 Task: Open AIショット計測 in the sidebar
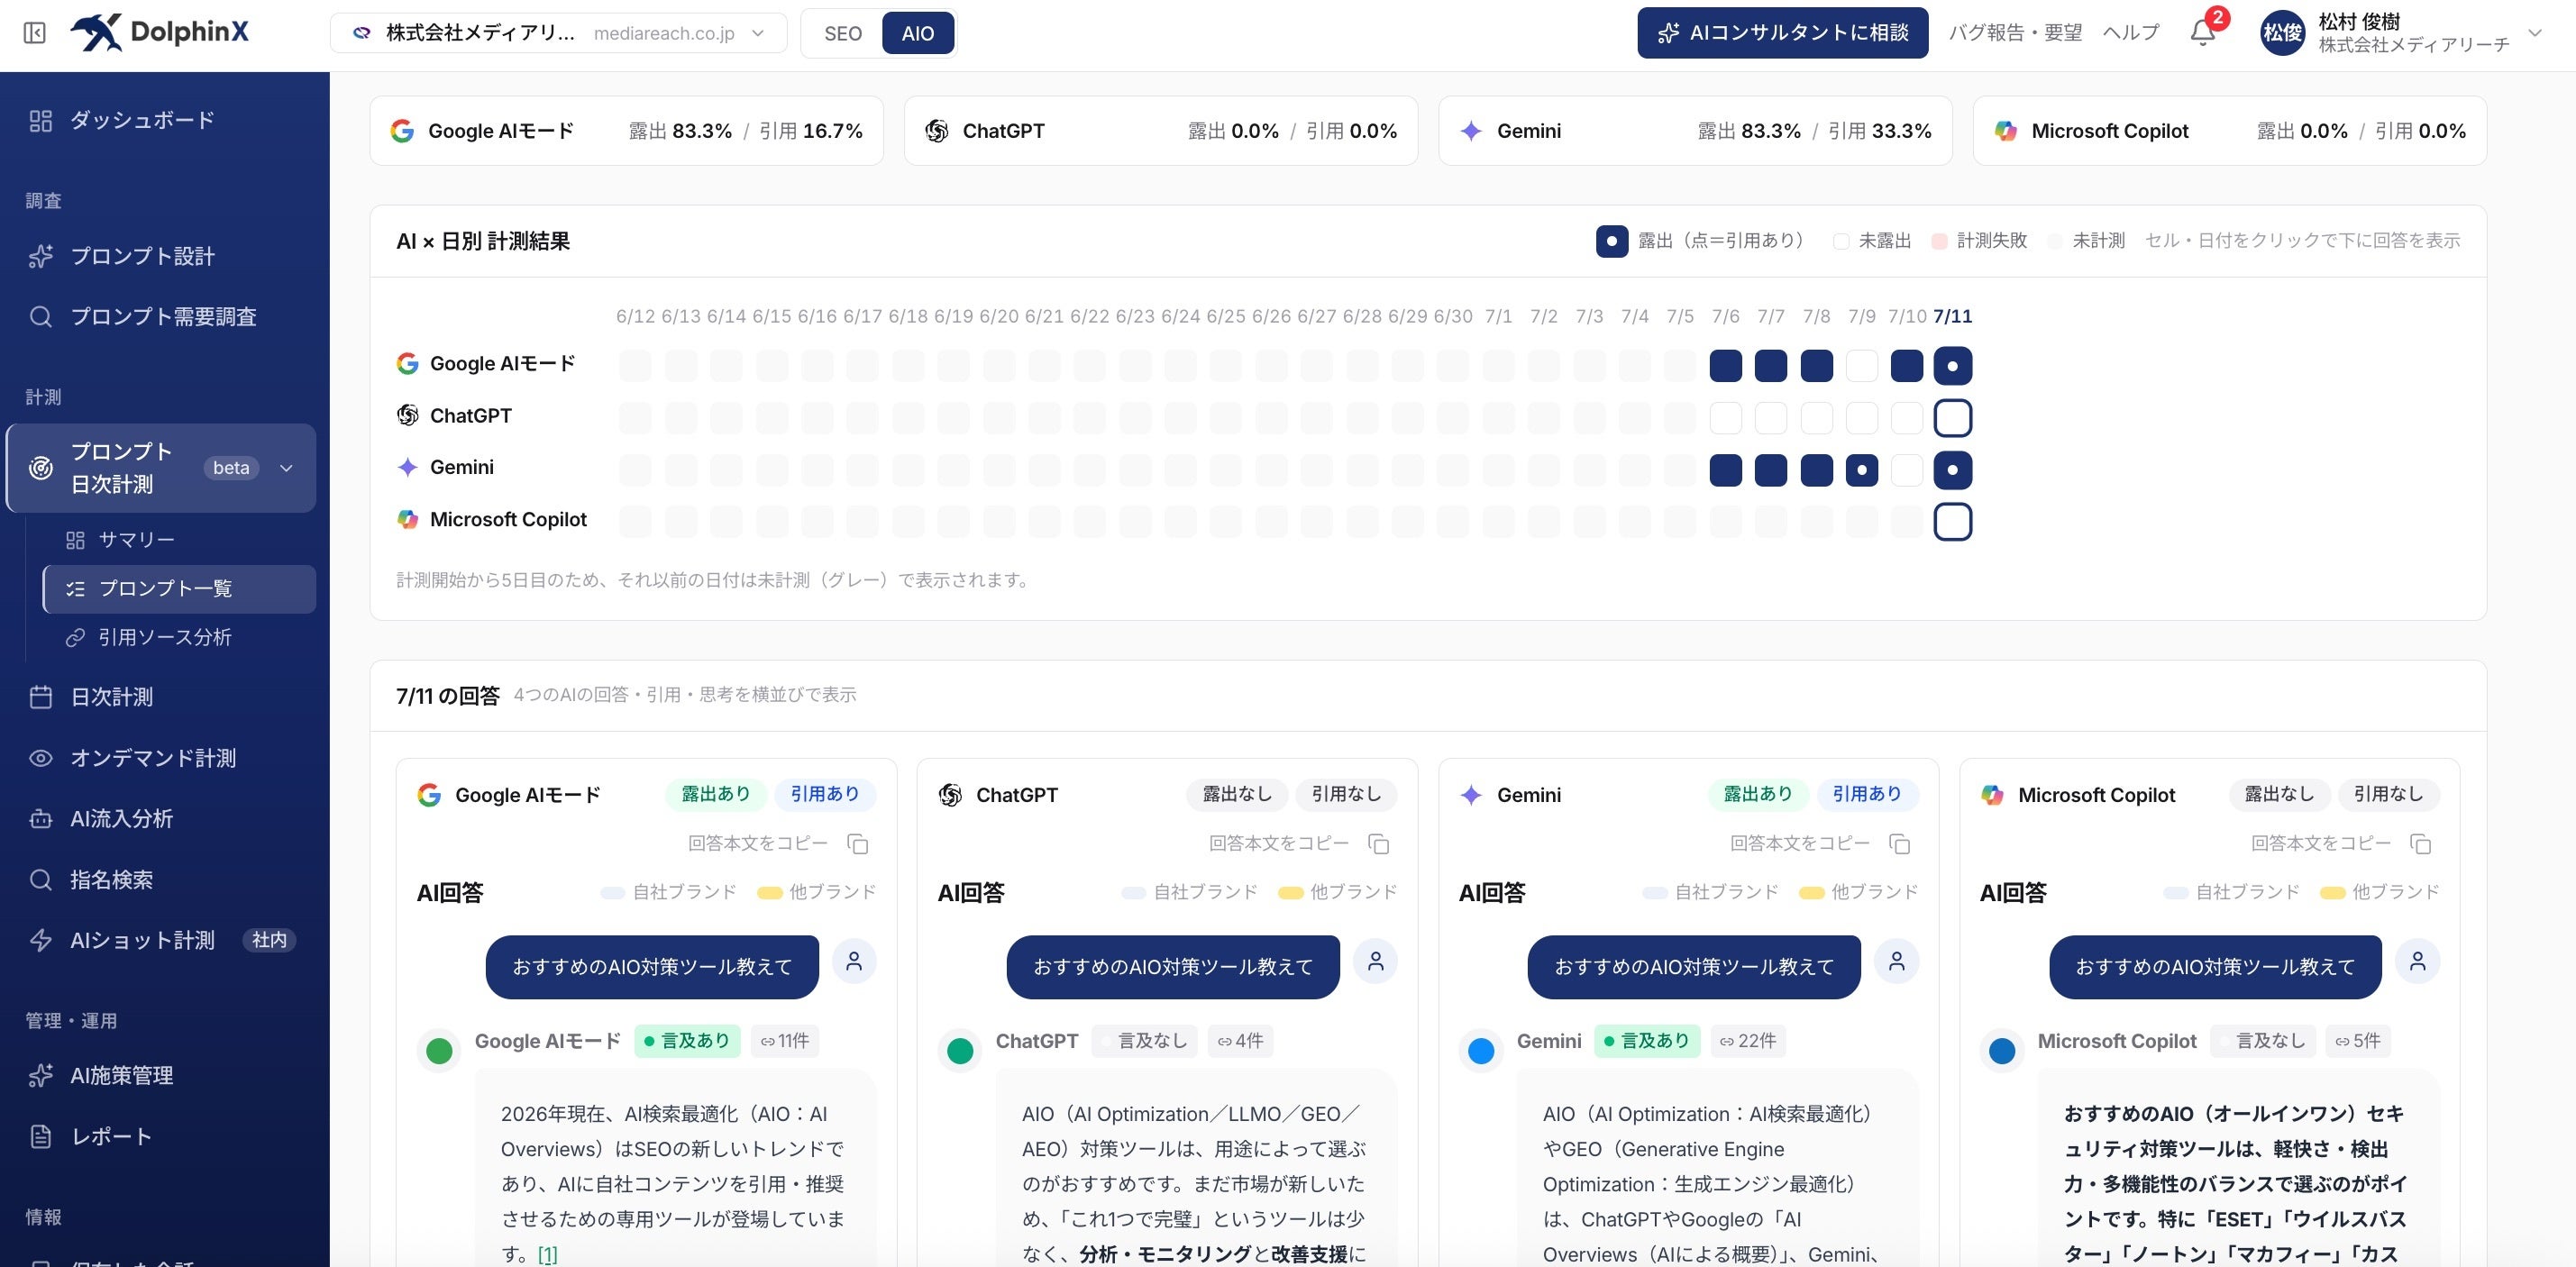pyautogui.click(x=164, y=940)
